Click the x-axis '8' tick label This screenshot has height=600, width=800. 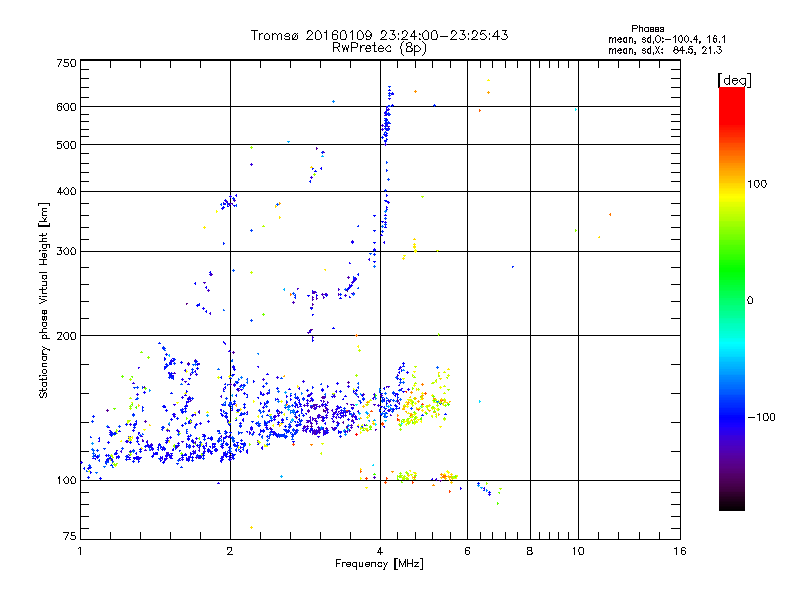click(530, 551)
